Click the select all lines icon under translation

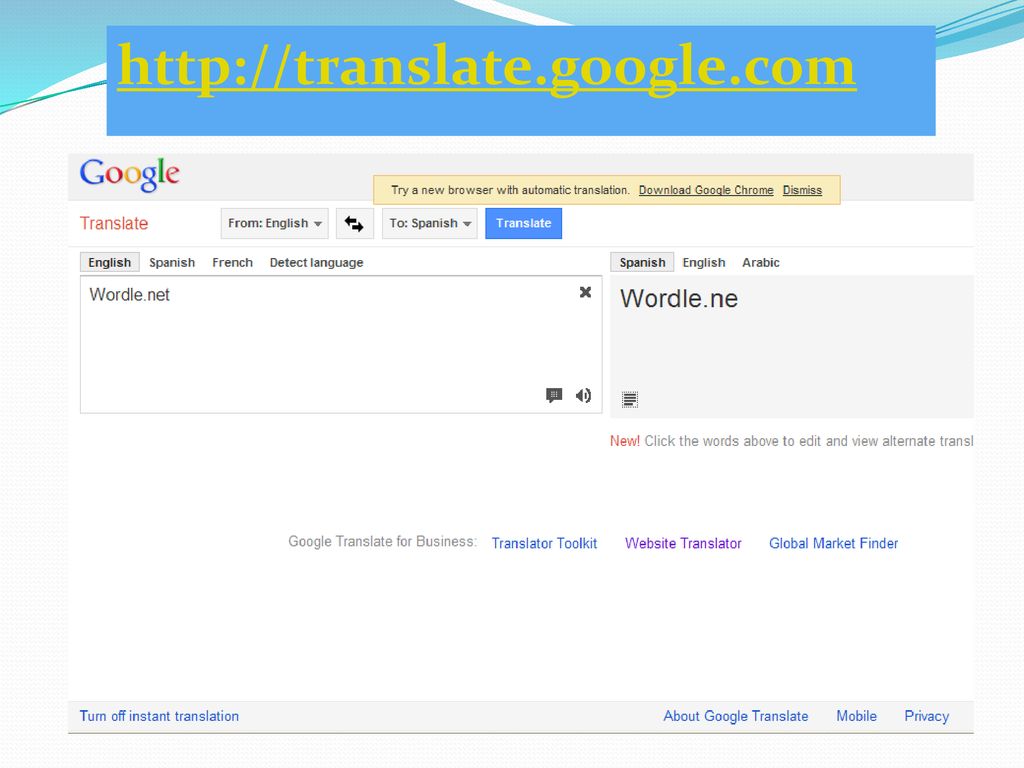tap(630, 399)
